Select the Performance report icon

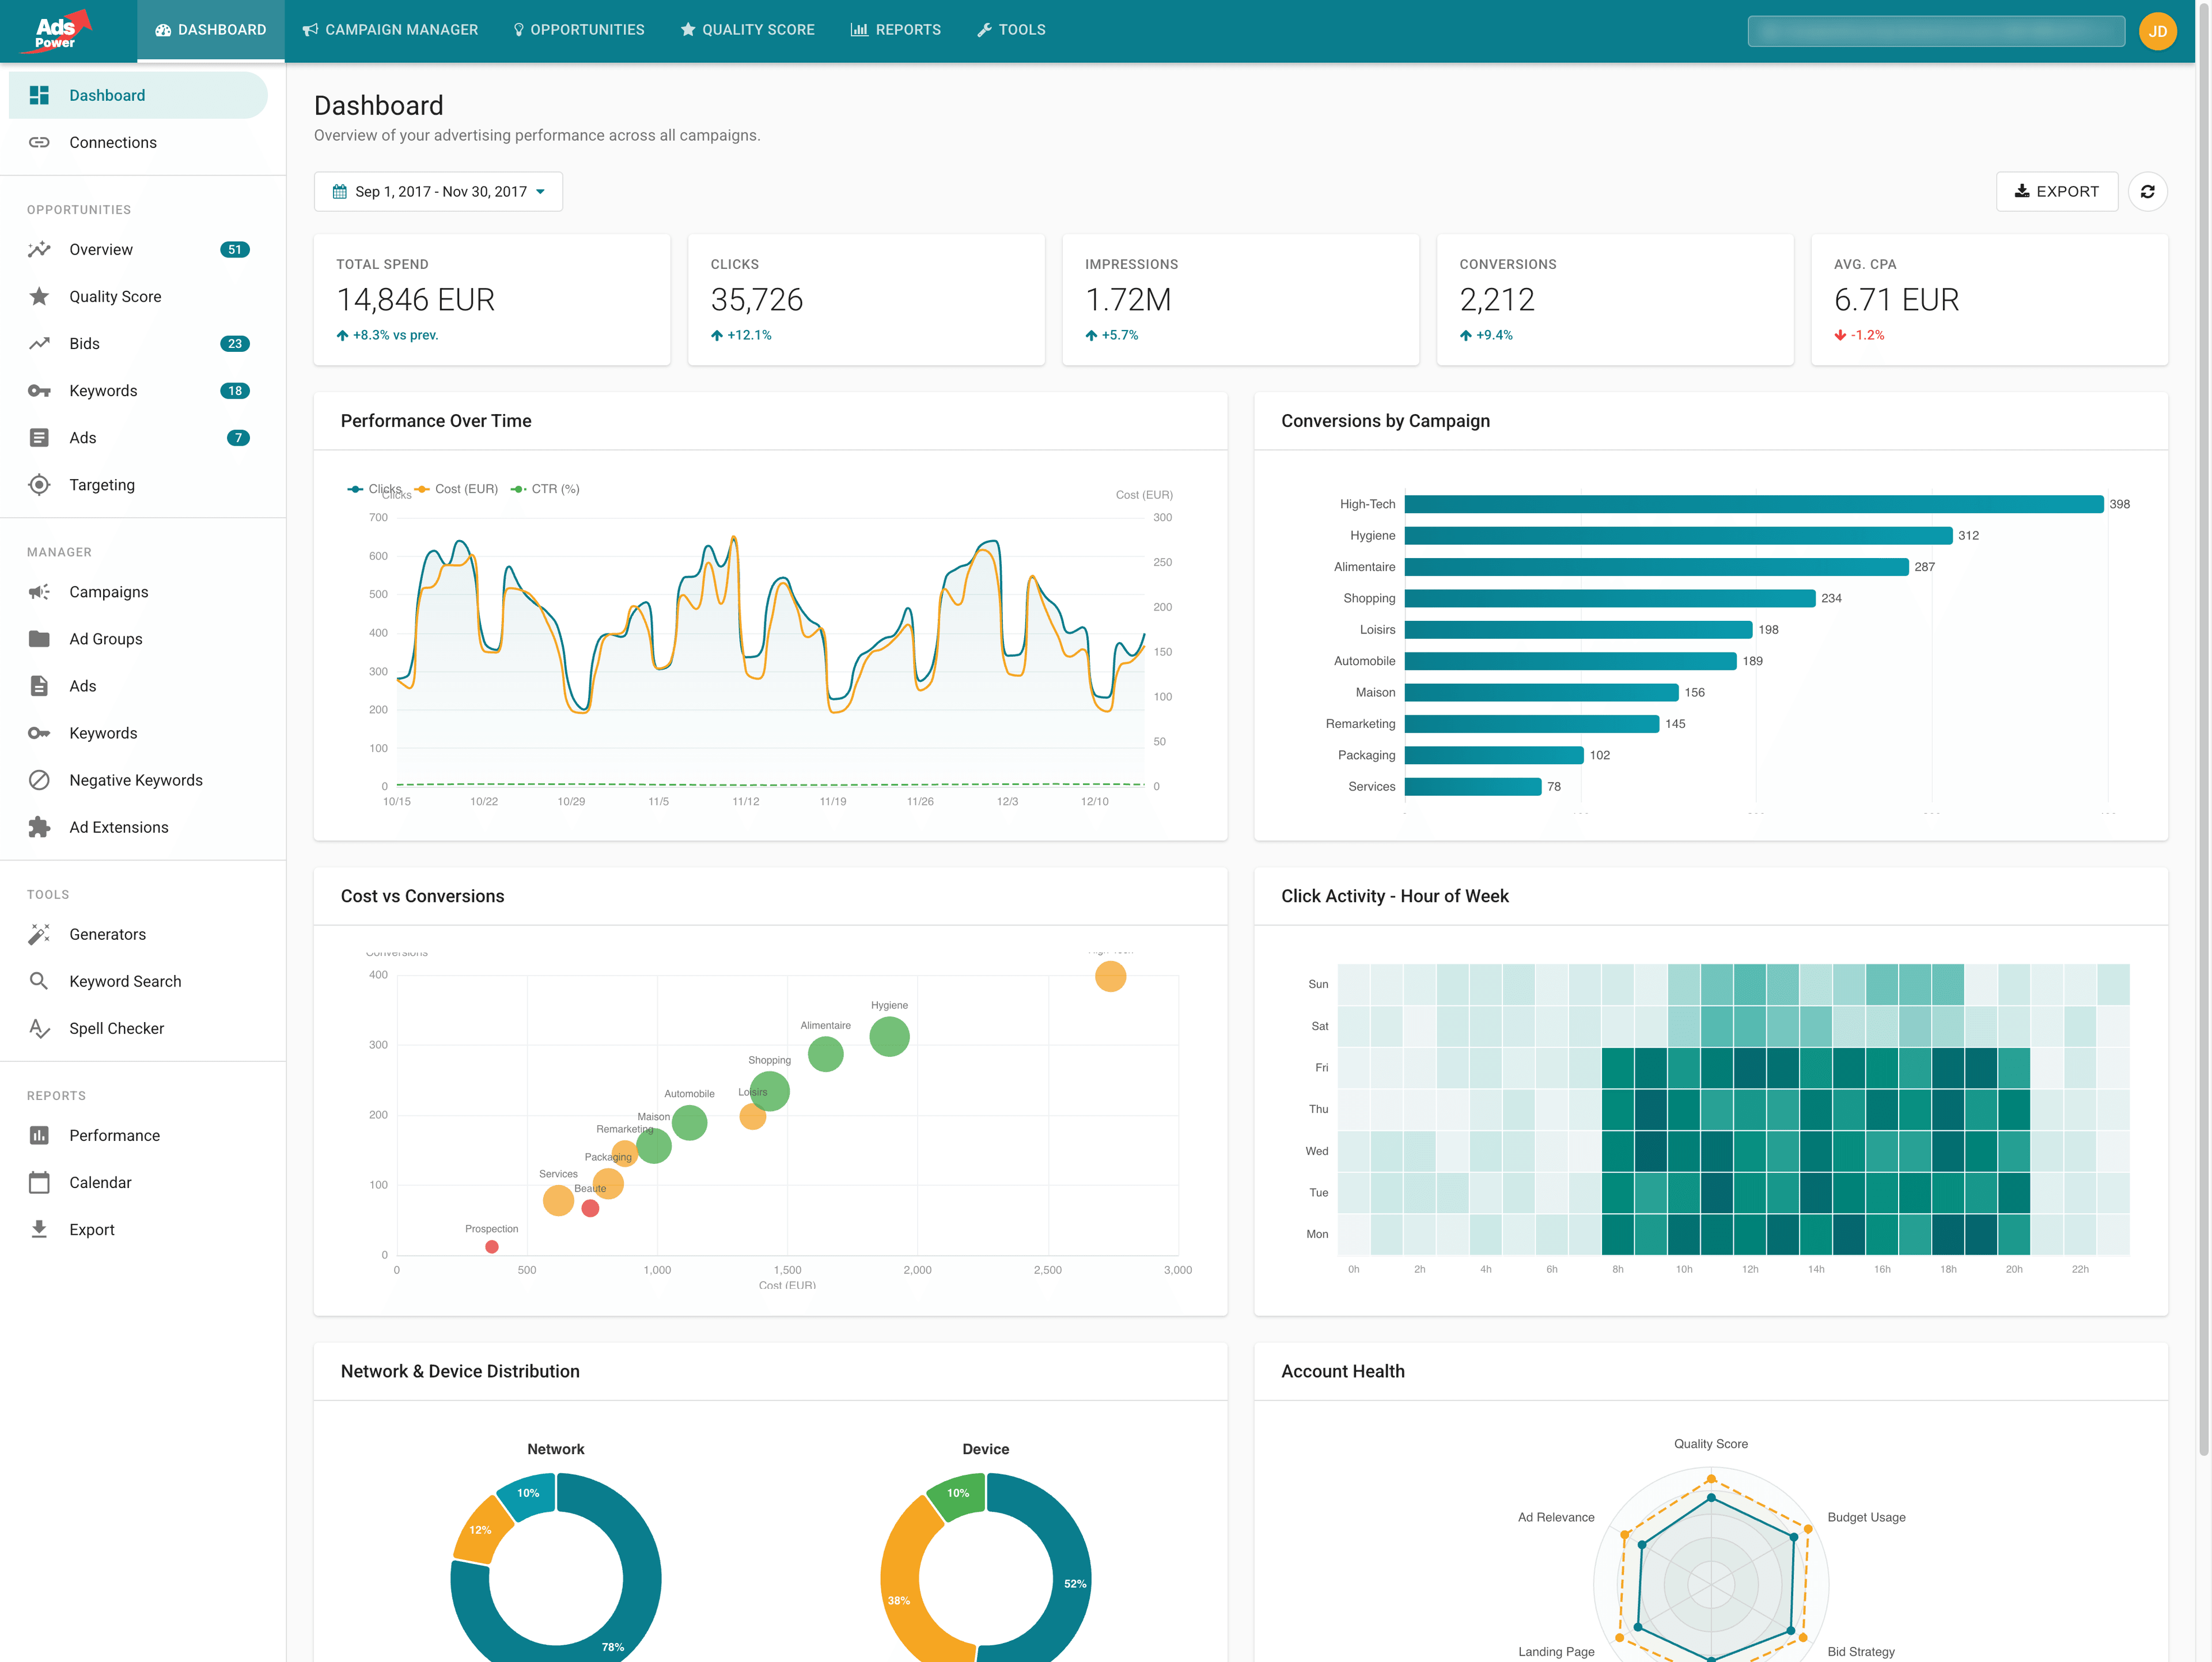pos(39,1135)
